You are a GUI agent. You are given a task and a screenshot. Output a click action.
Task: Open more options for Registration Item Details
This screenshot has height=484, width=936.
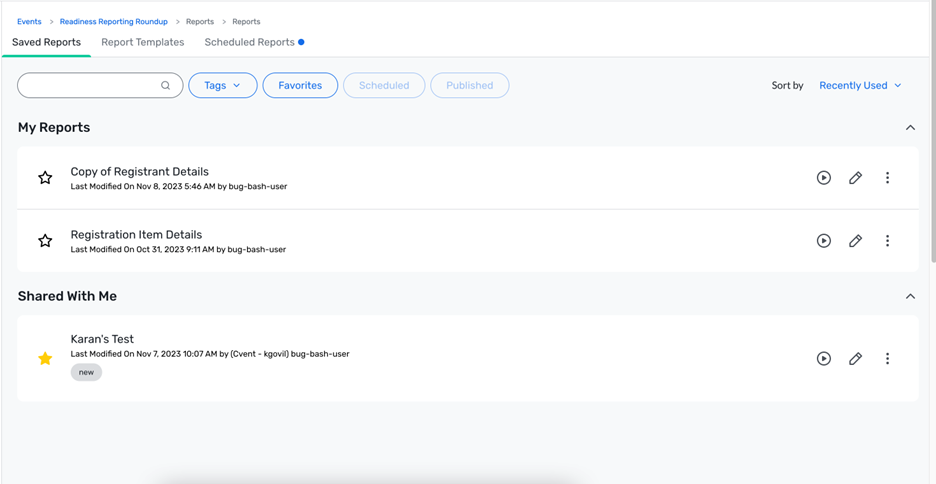click(x=887, y=241)
